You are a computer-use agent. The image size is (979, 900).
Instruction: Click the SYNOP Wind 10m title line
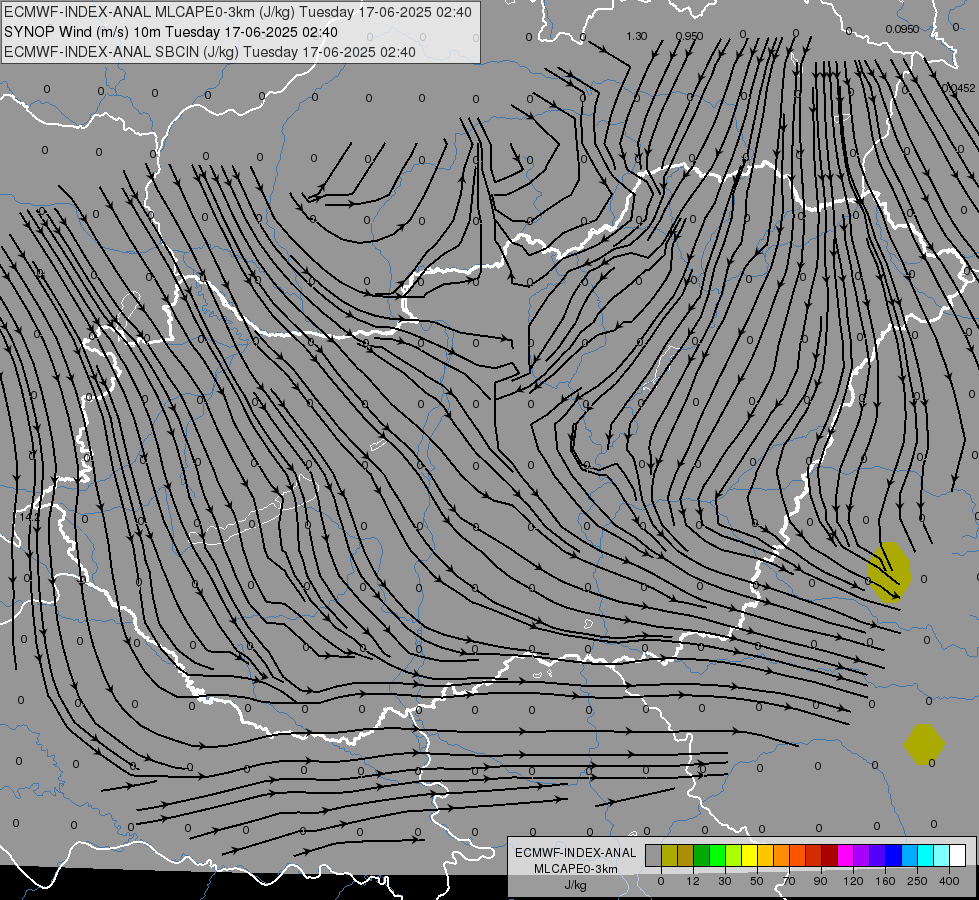click(170, 32)
